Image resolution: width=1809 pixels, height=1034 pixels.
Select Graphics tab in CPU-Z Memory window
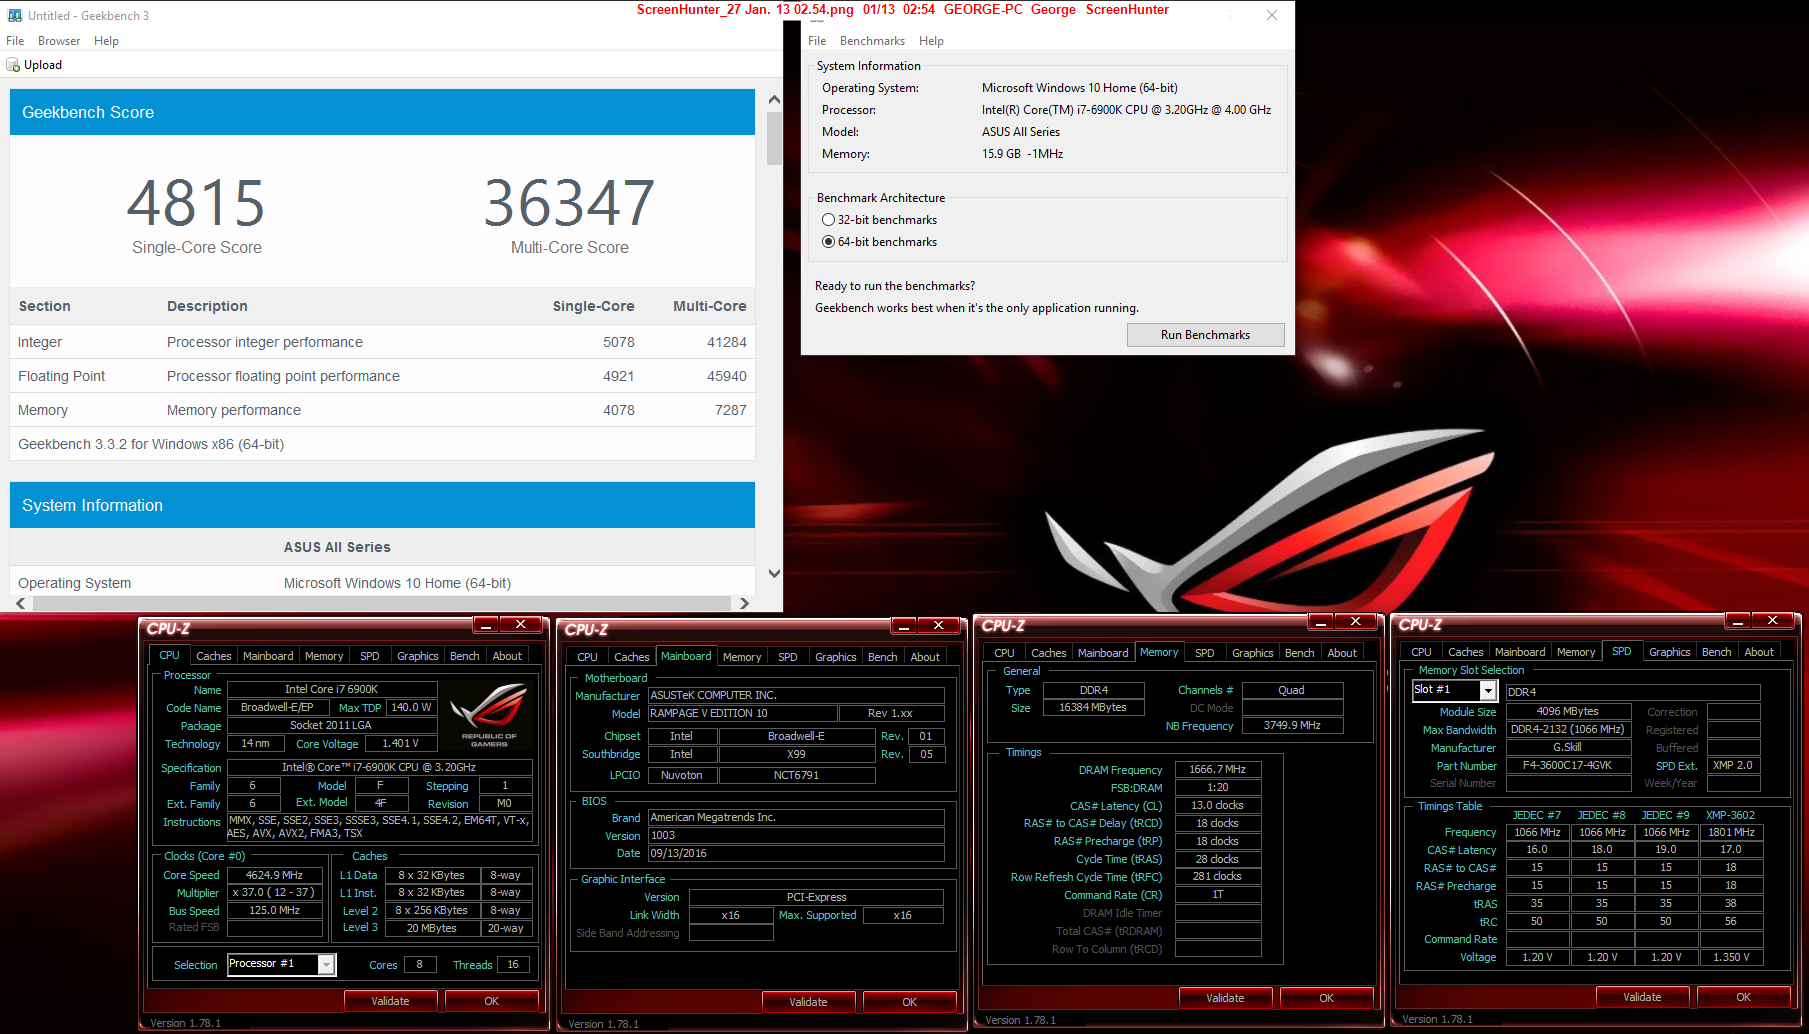pos(1252,653)
